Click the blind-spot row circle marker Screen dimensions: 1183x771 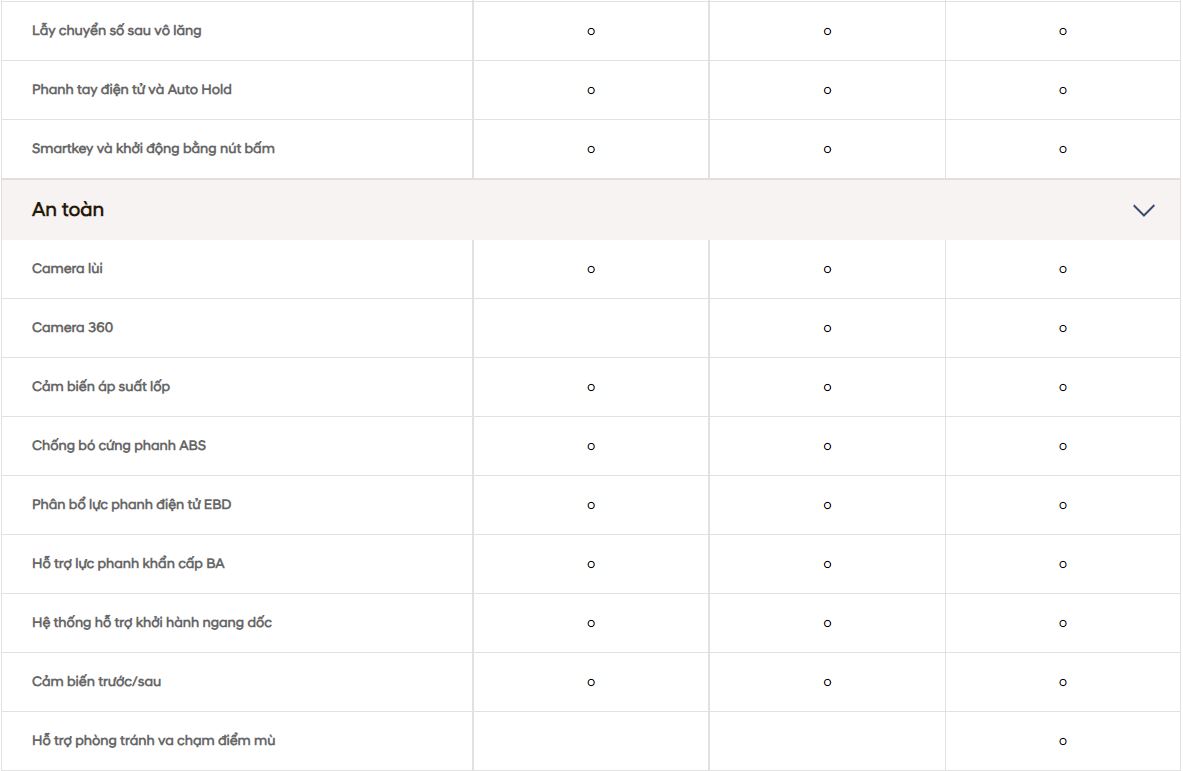[1063, 741]
